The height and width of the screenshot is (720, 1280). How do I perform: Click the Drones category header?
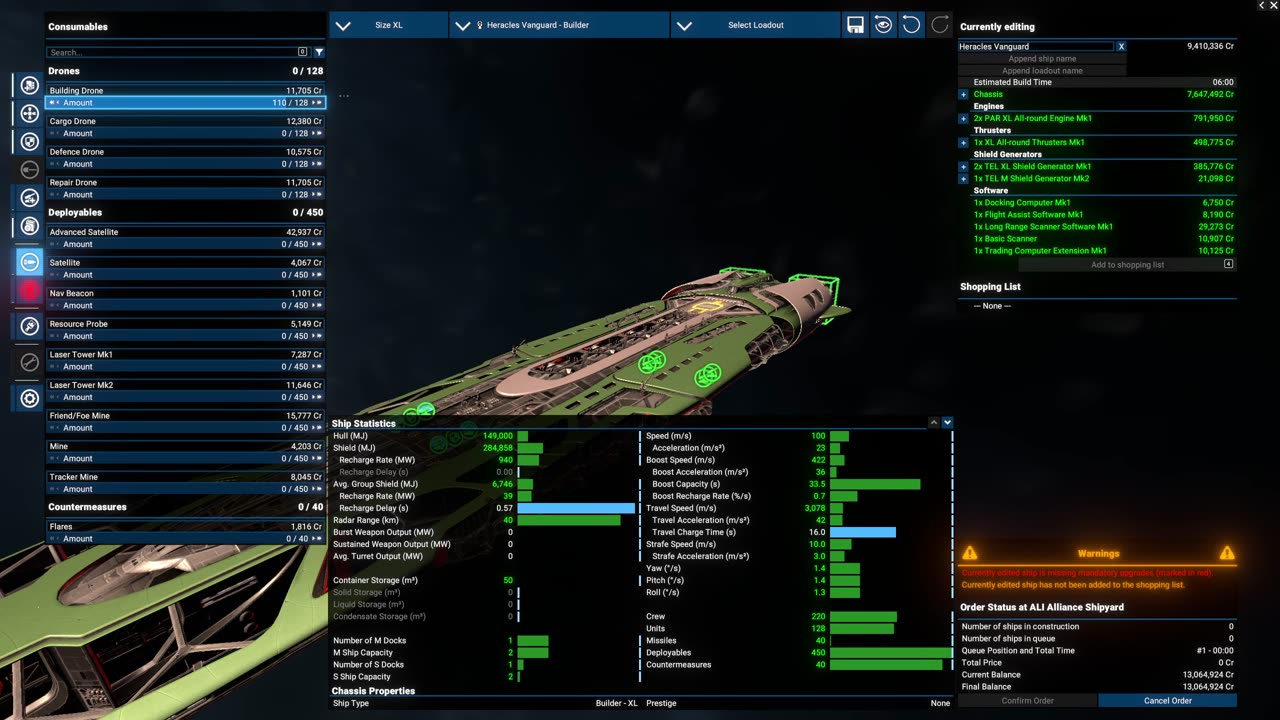pyautogui.click(x=185, y=71)
